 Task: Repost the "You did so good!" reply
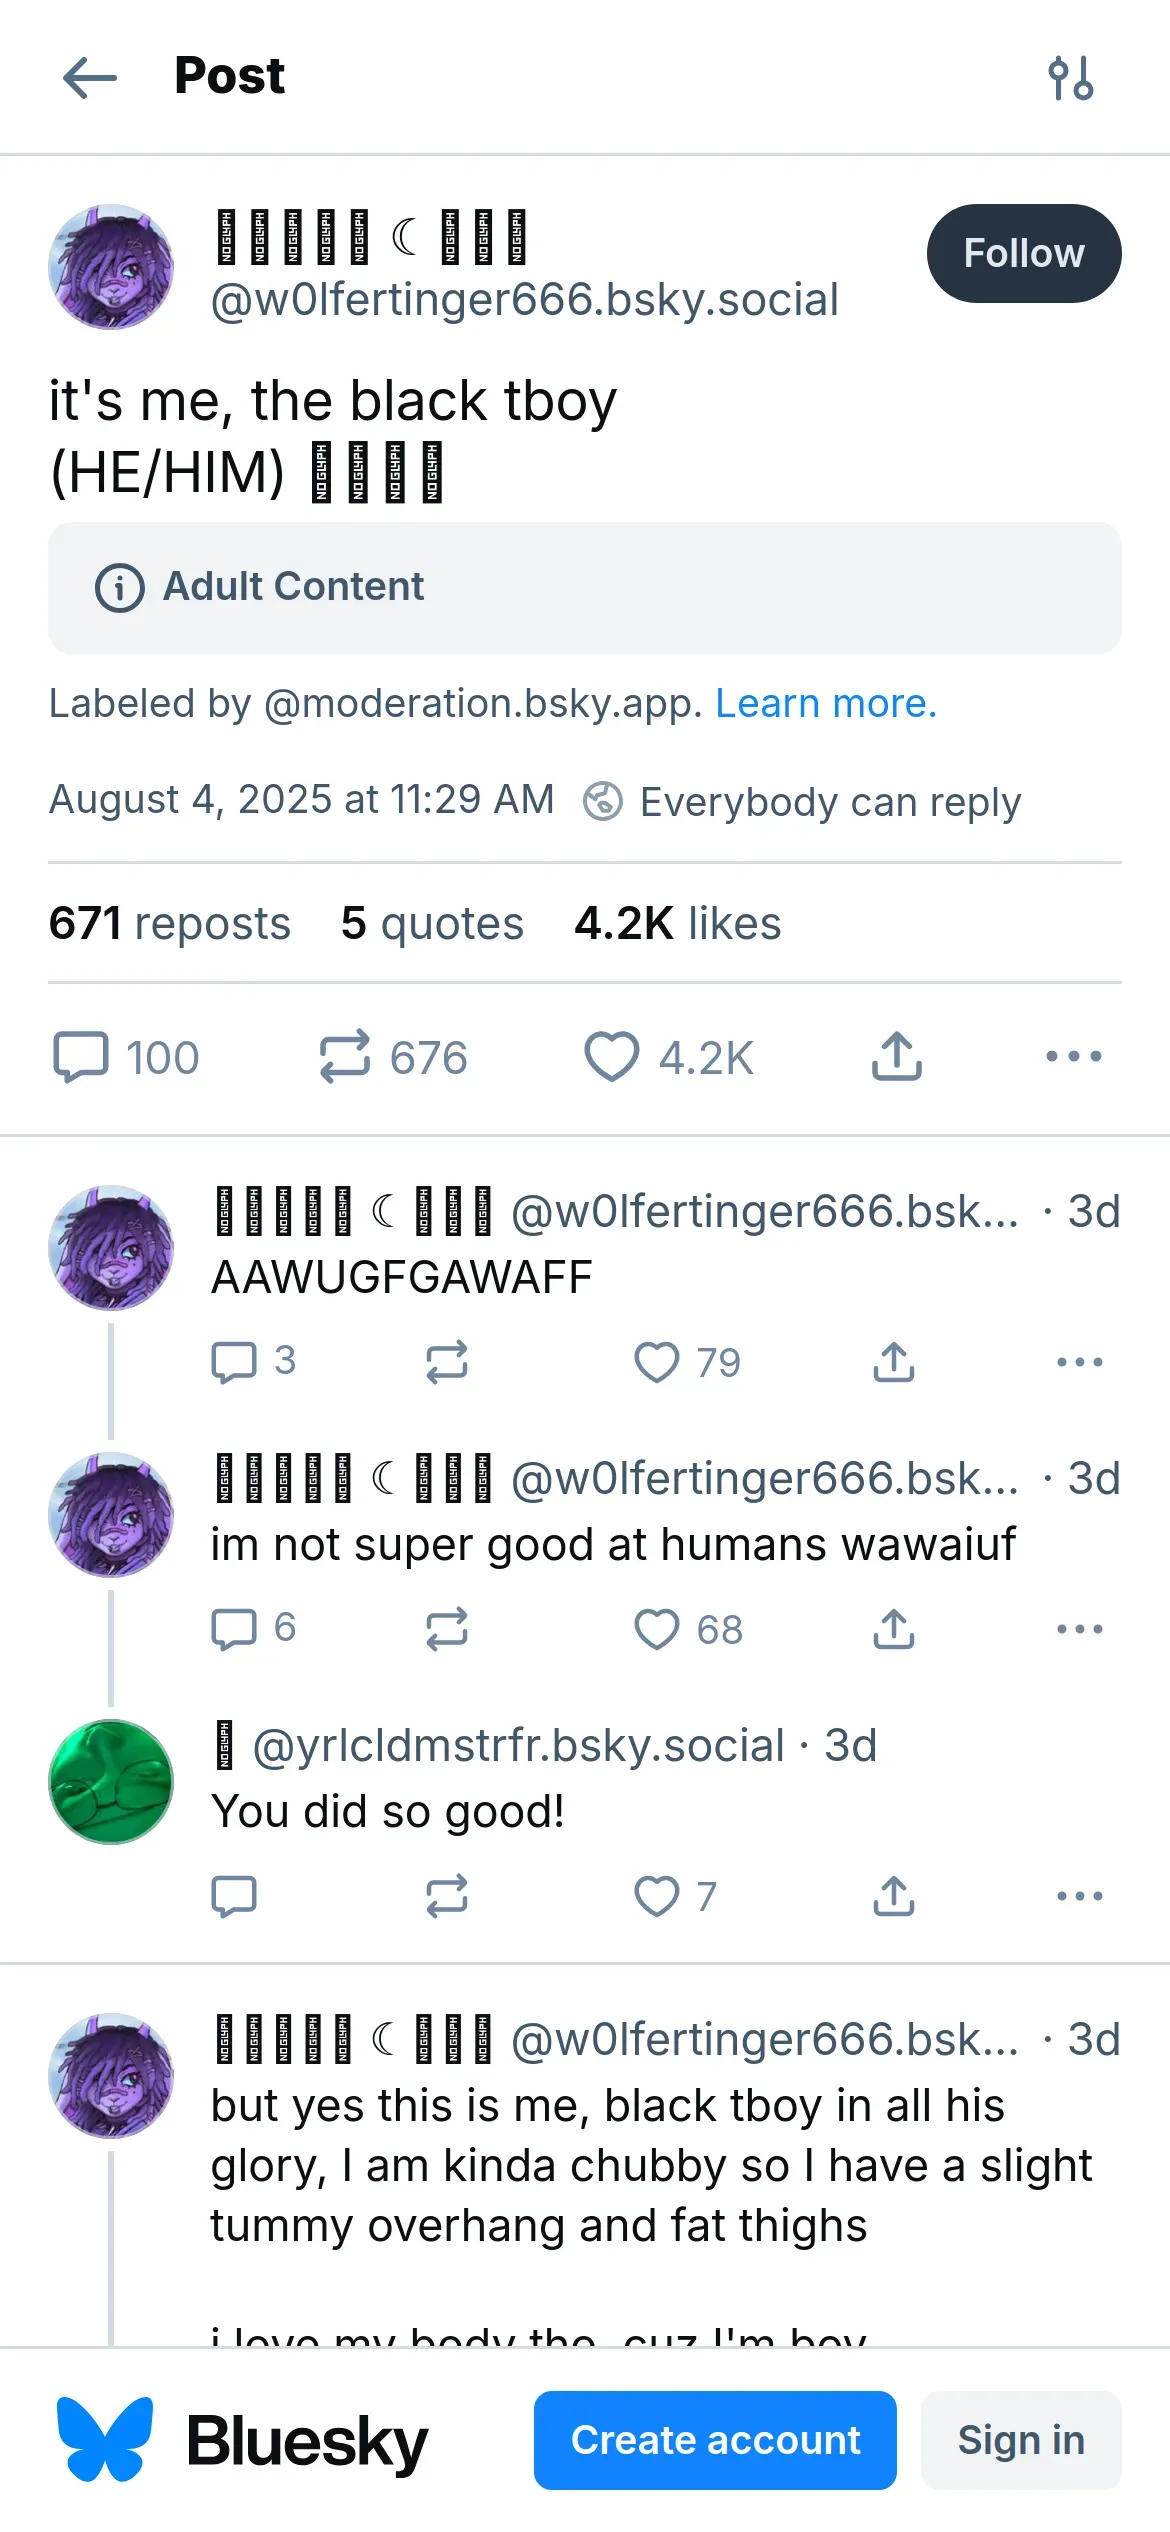(446, 1896)
